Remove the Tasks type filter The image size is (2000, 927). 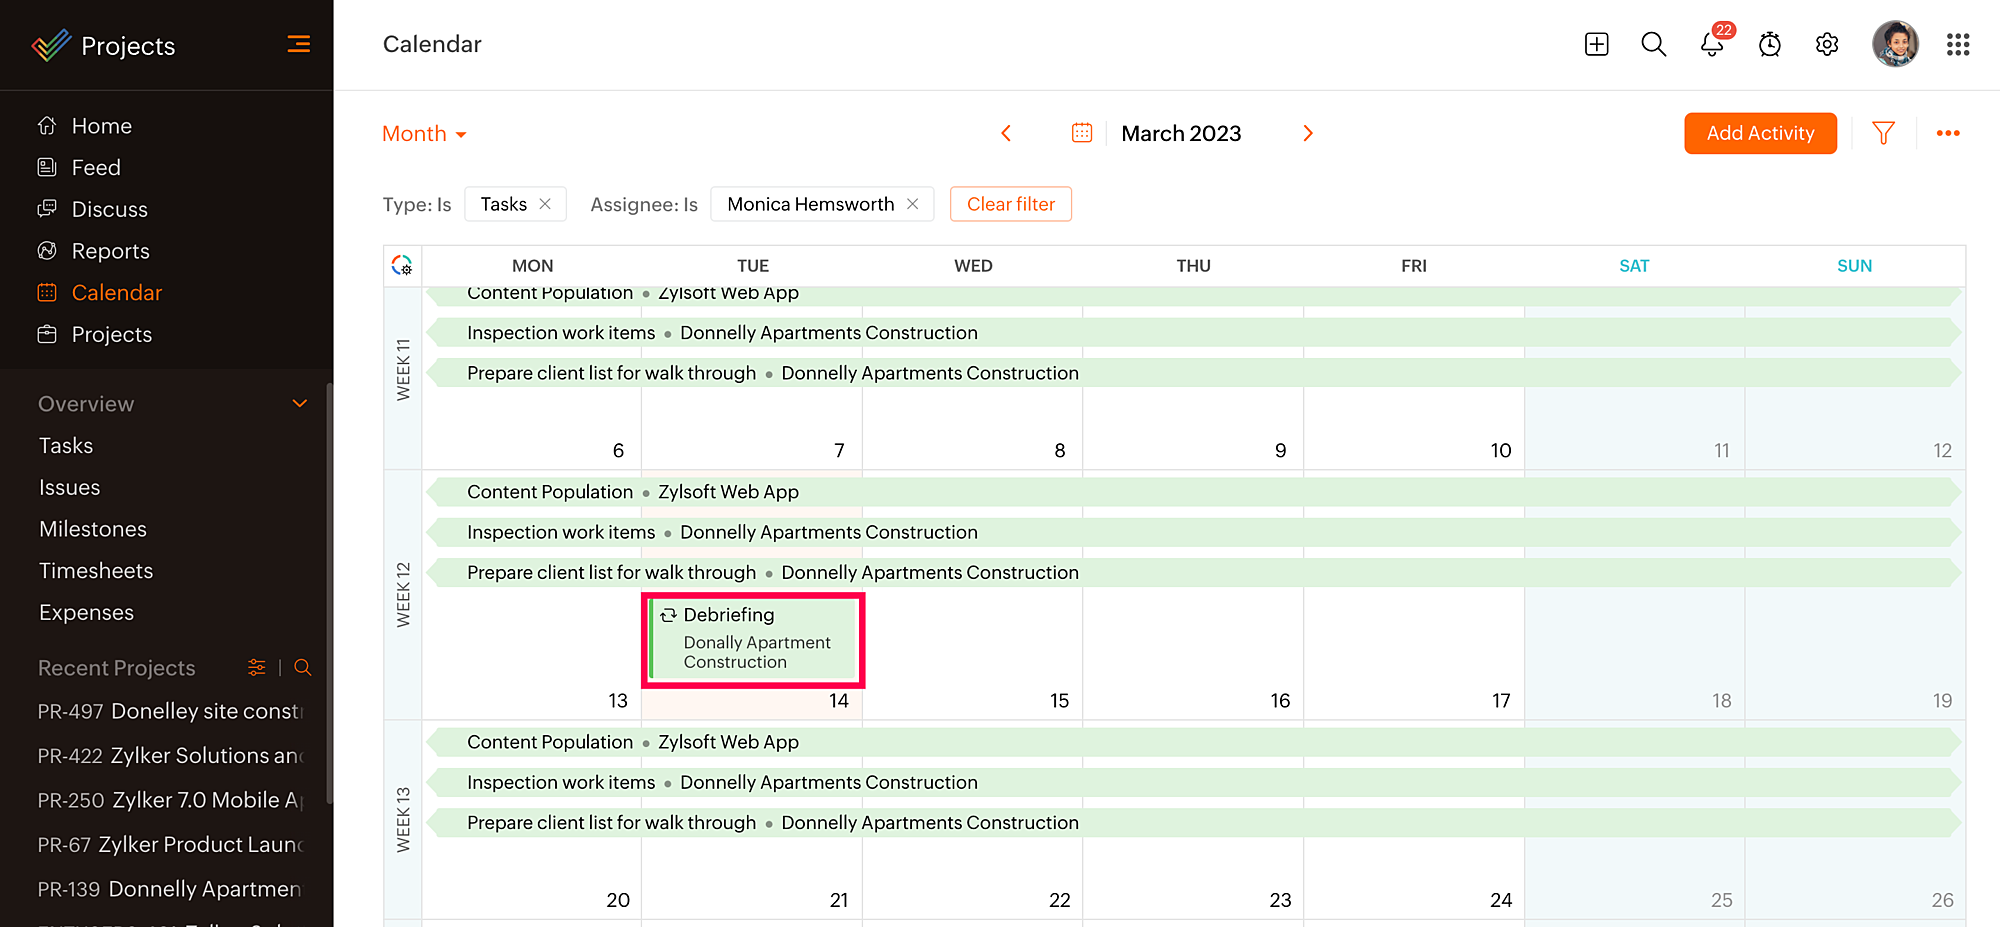click(x=545, y=204)
